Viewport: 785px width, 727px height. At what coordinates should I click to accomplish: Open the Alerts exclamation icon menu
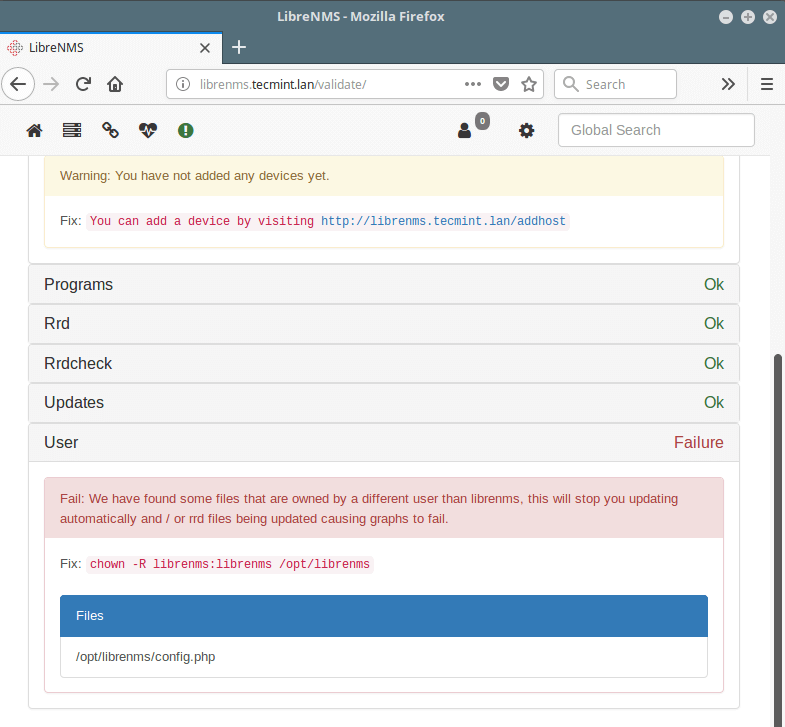186,131
